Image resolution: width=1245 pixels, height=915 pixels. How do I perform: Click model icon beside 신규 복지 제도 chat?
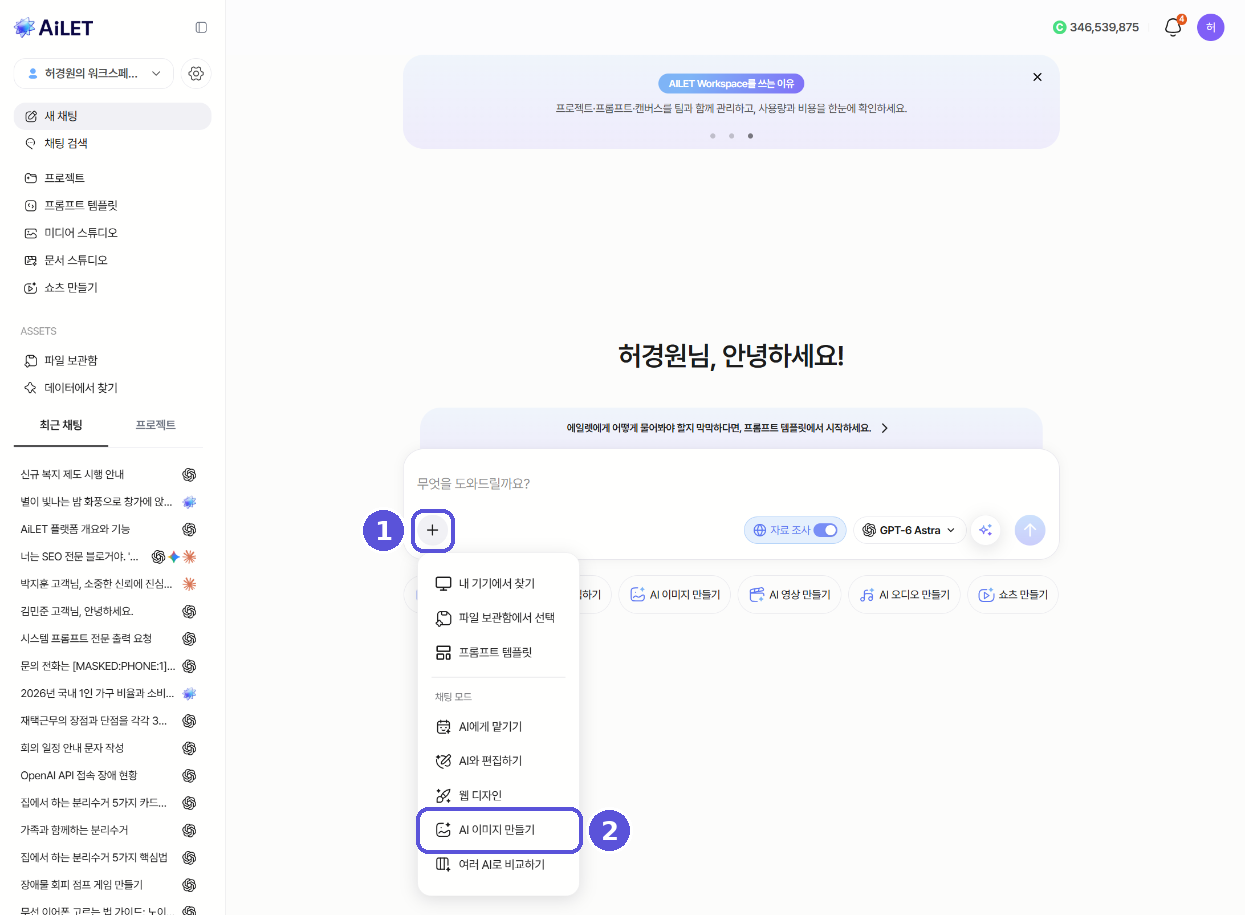189,474
